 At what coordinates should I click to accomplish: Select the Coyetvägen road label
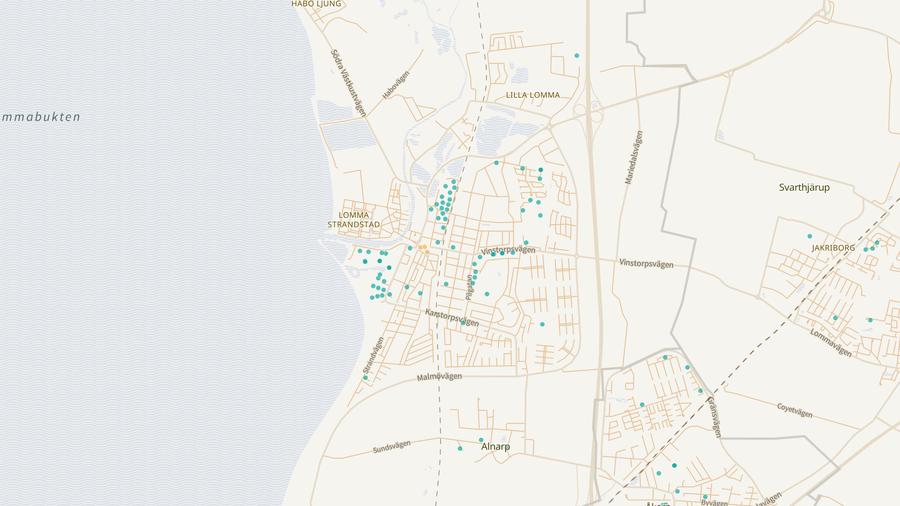coord(796,408)
